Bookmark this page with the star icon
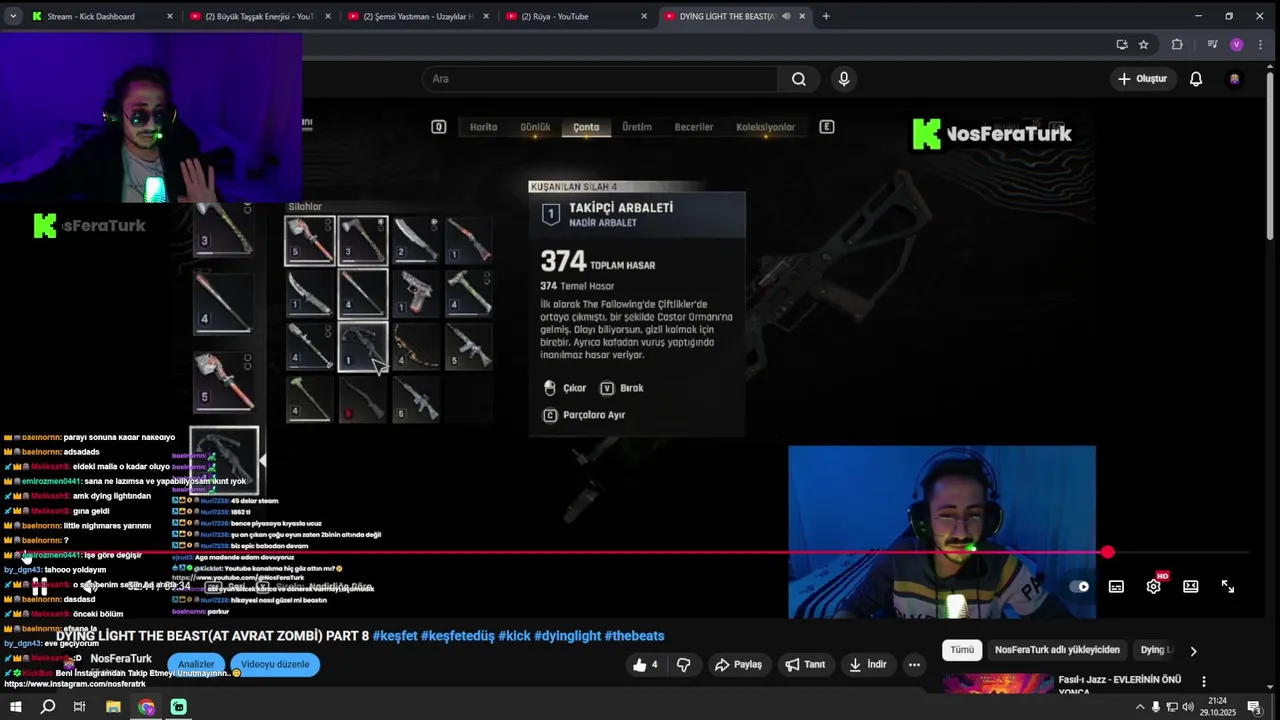This screenshot has width=1280, height=720. pos(1144,44)
